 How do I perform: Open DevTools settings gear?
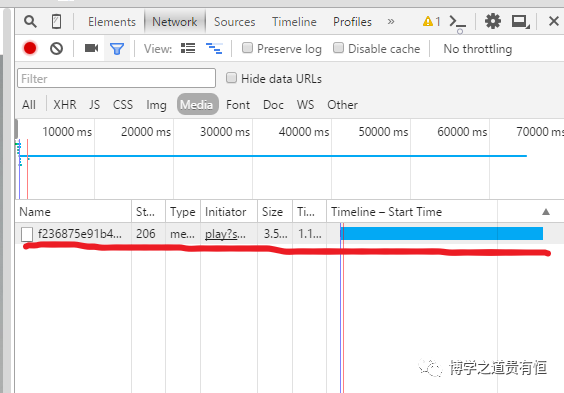(492, 21)
